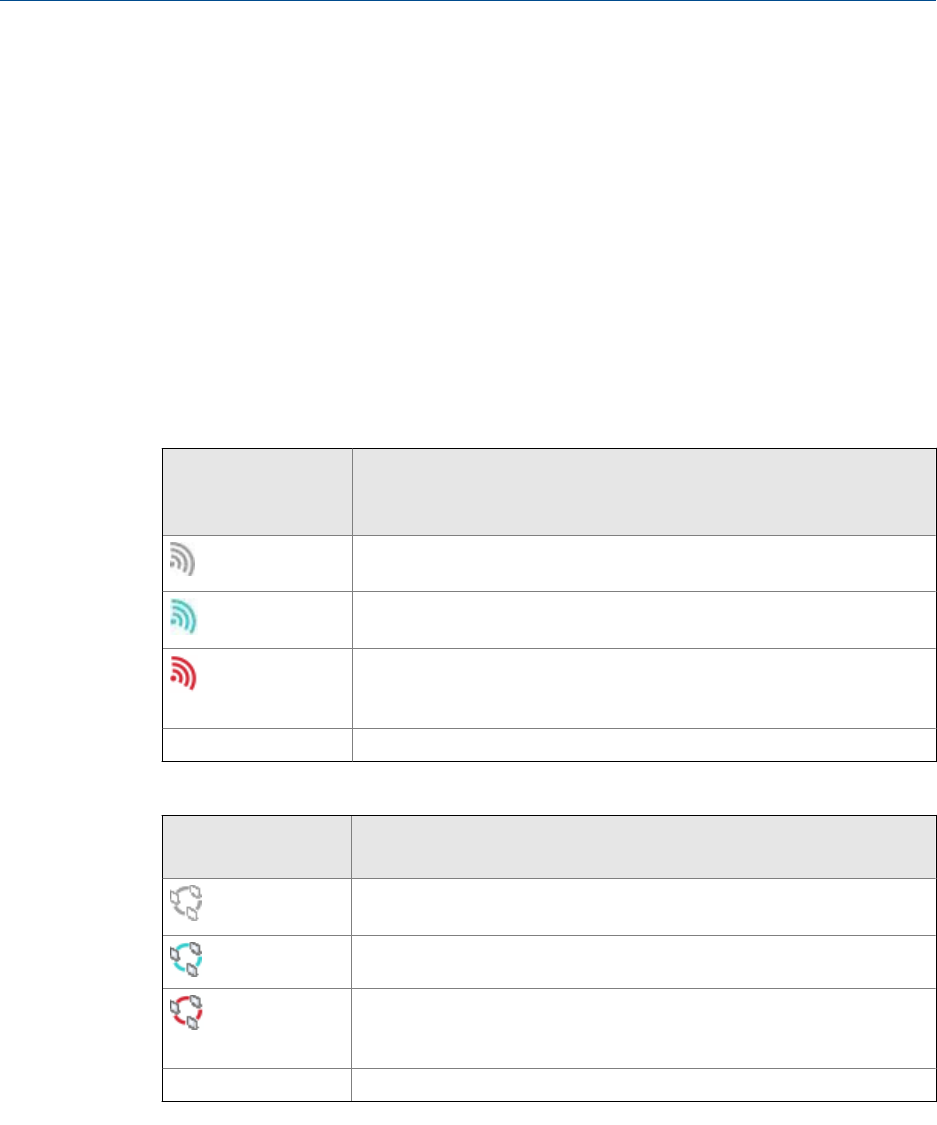Image resolution: width=937 pixels, height=1125 pixels.
Task: Select the mesh table's bottom-right cell
Action: coord(644,1085)
